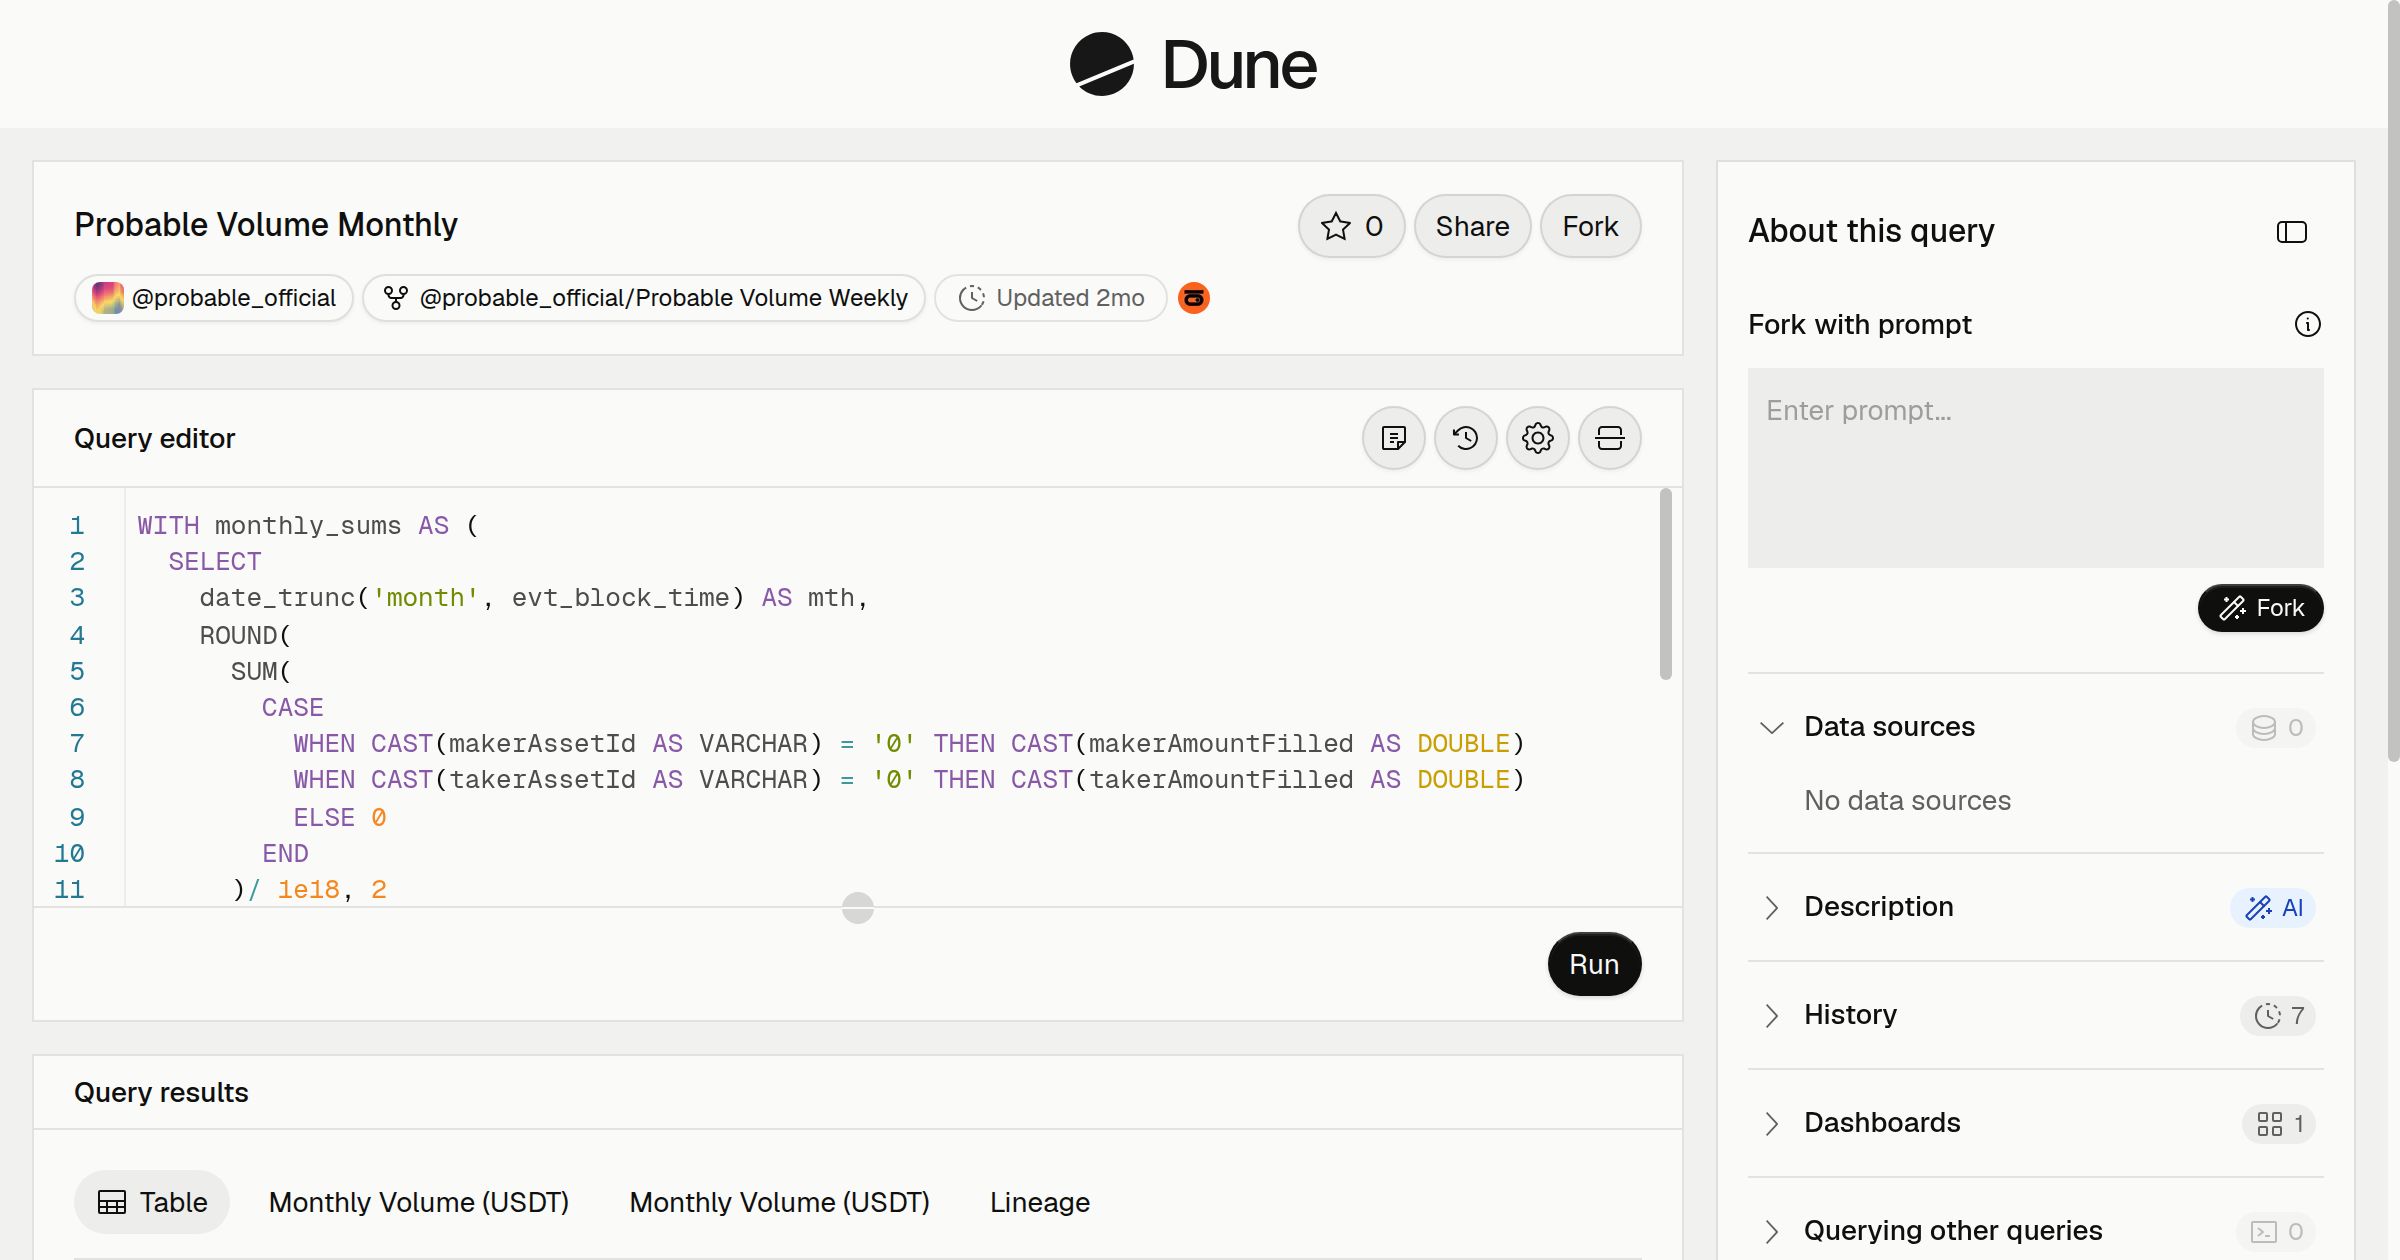This screenshot has width=2400, height=1260.
Task: Click the black Fork with prompt button
Action: (x=2260, y=608)
